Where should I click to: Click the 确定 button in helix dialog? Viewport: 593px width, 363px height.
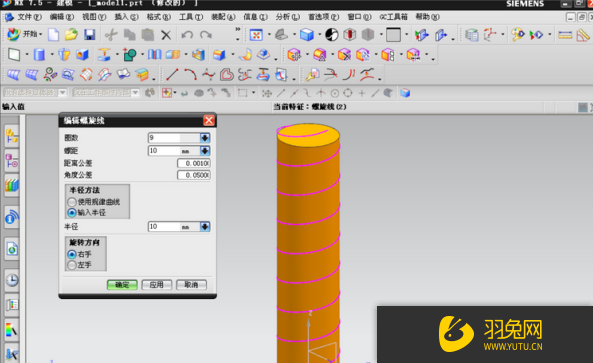[x=122, y=285]
